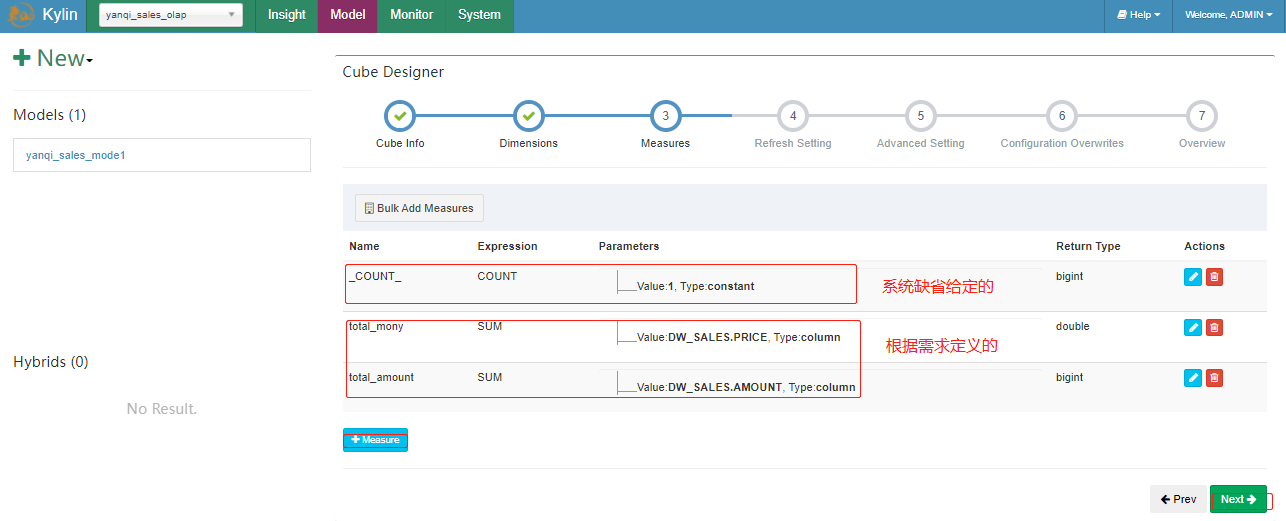The width and height of the screenshot is (1286, 521).
Task: Click the Actions column header
Action: coord(1204,246)
